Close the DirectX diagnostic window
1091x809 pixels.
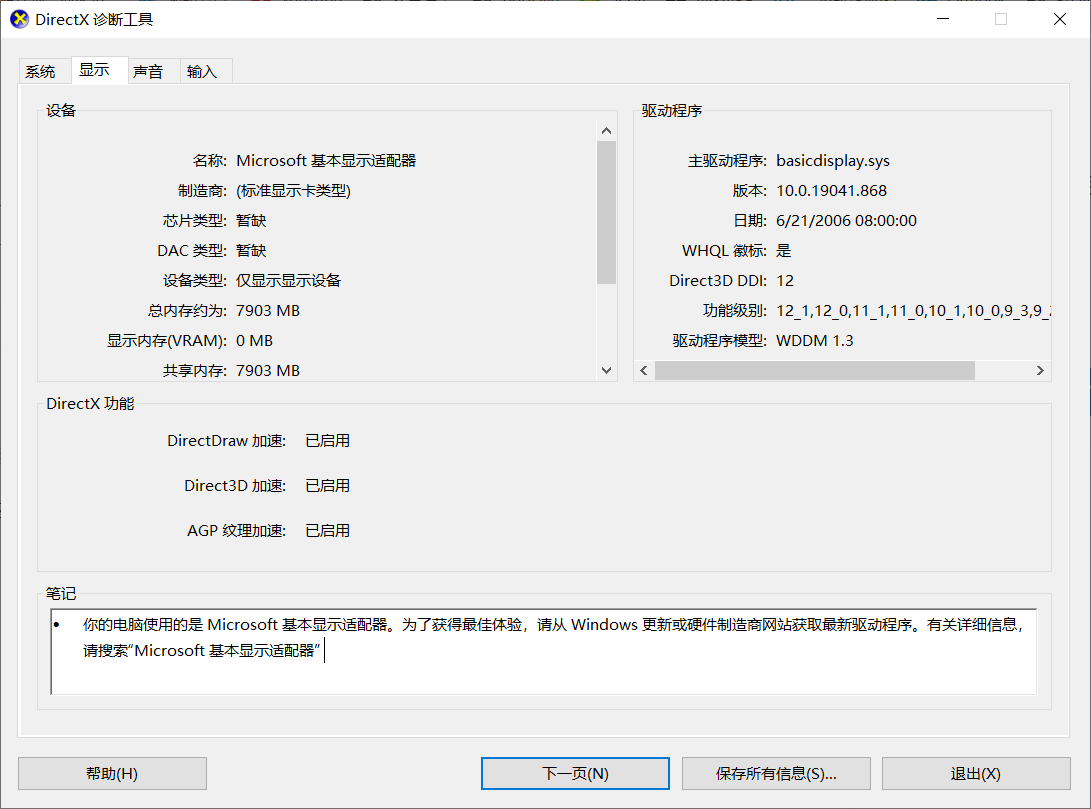tap(1060, 19)
